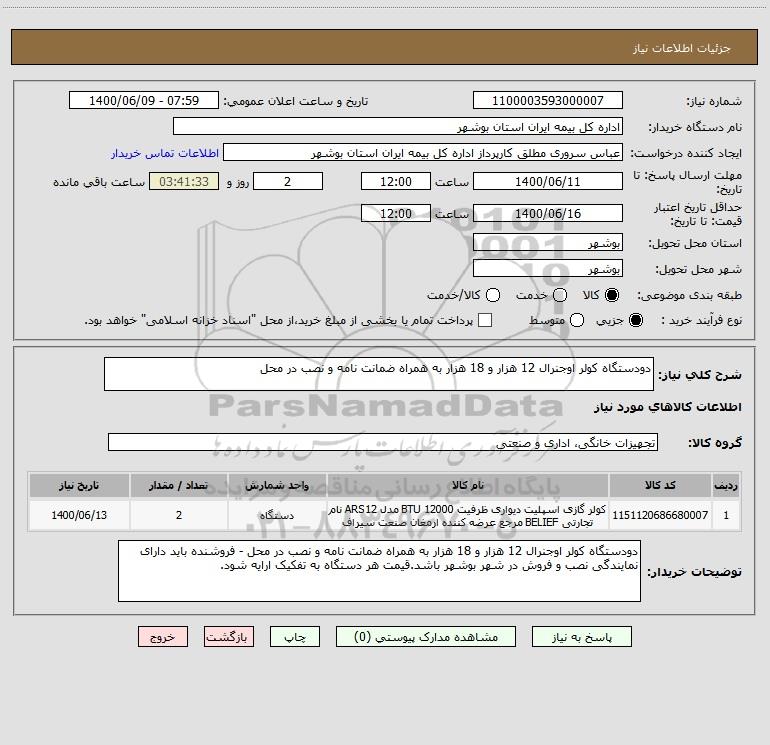
Task: Click the نام کالا column header
Action: tap(468, 485)
